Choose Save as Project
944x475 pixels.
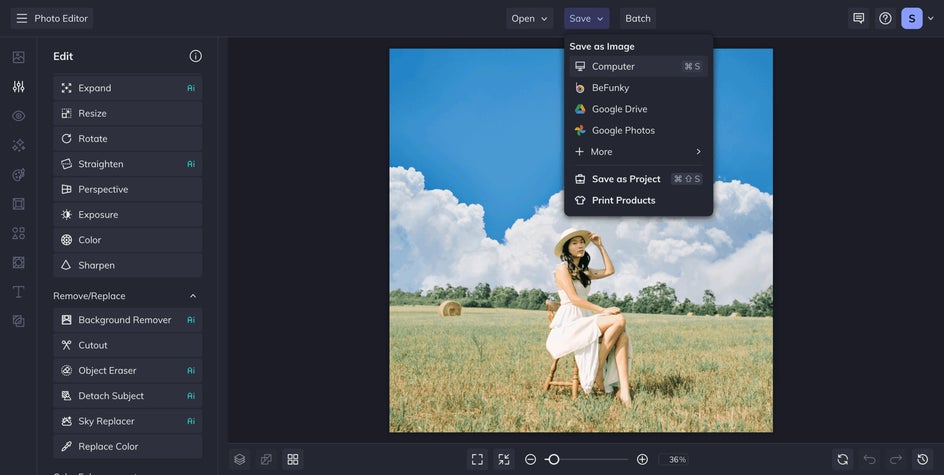pyautogui.click(x=638, y=179)
